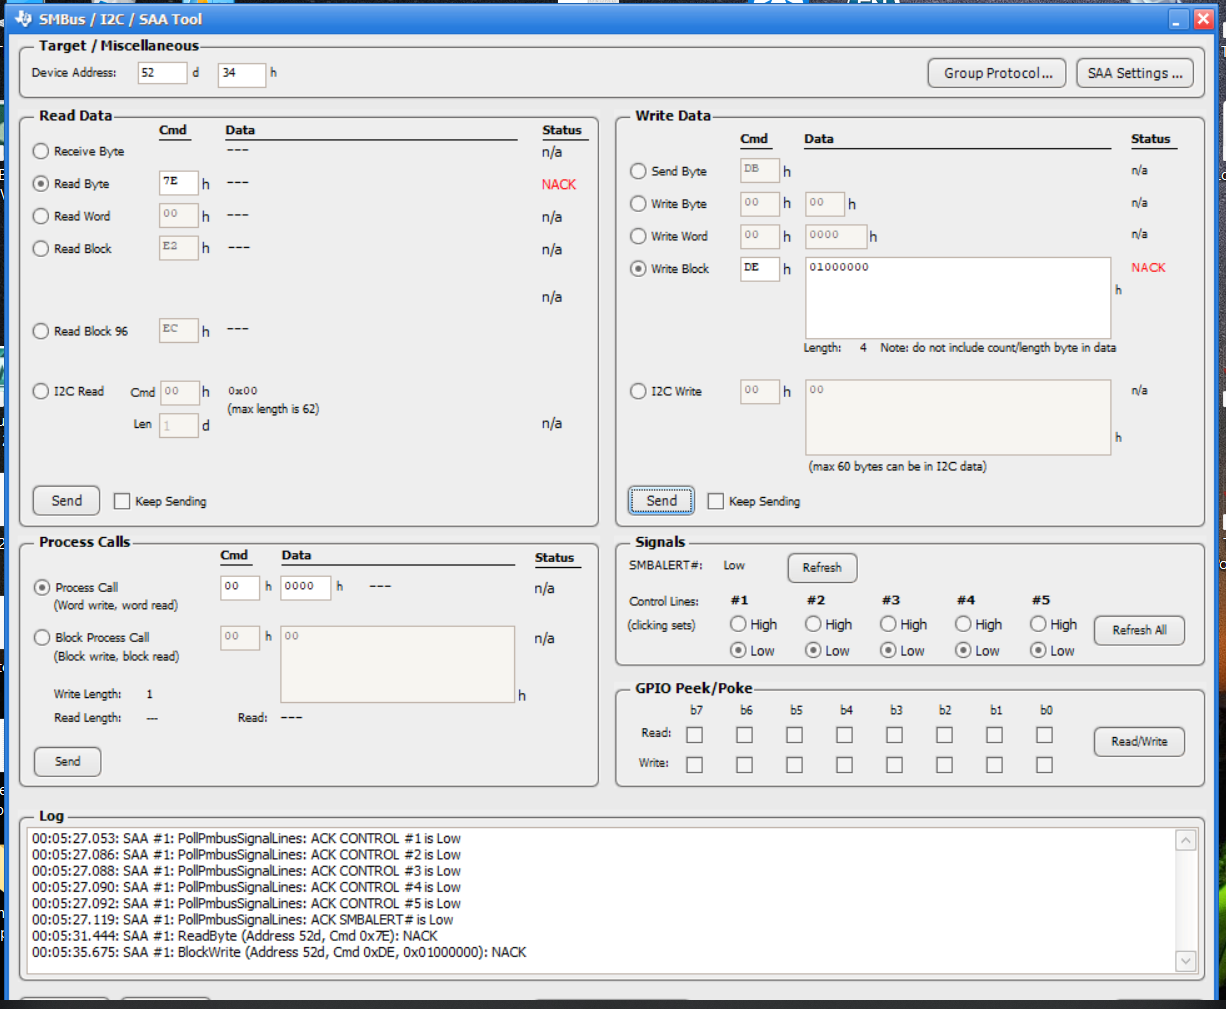Screen dimensions: 1226x1009
Task: Set control line #1 to High
Action: [738, 624]
